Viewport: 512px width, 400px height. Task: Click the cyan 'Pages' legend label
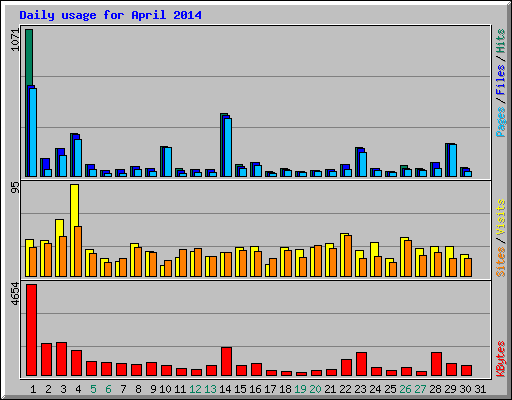click(501, 122)
